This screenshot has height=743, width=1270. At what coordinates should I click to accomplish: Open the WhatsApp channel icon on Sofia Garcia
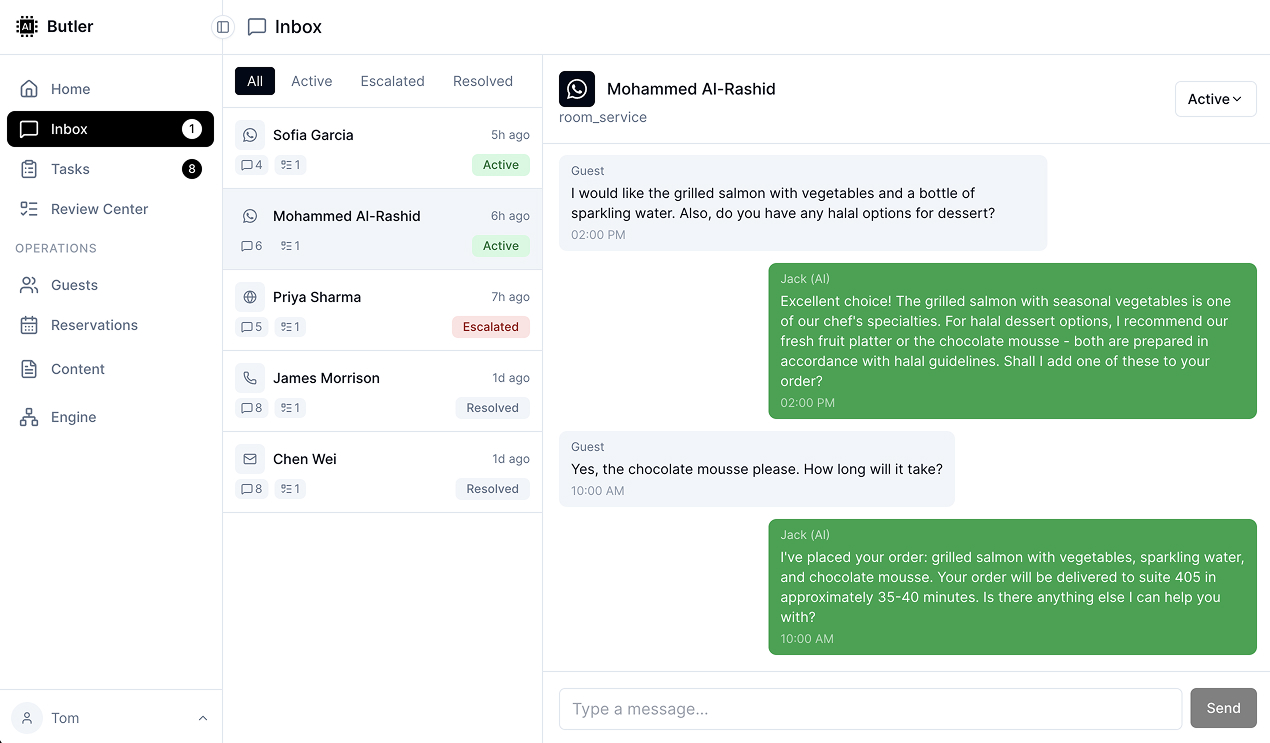[249, 134]
